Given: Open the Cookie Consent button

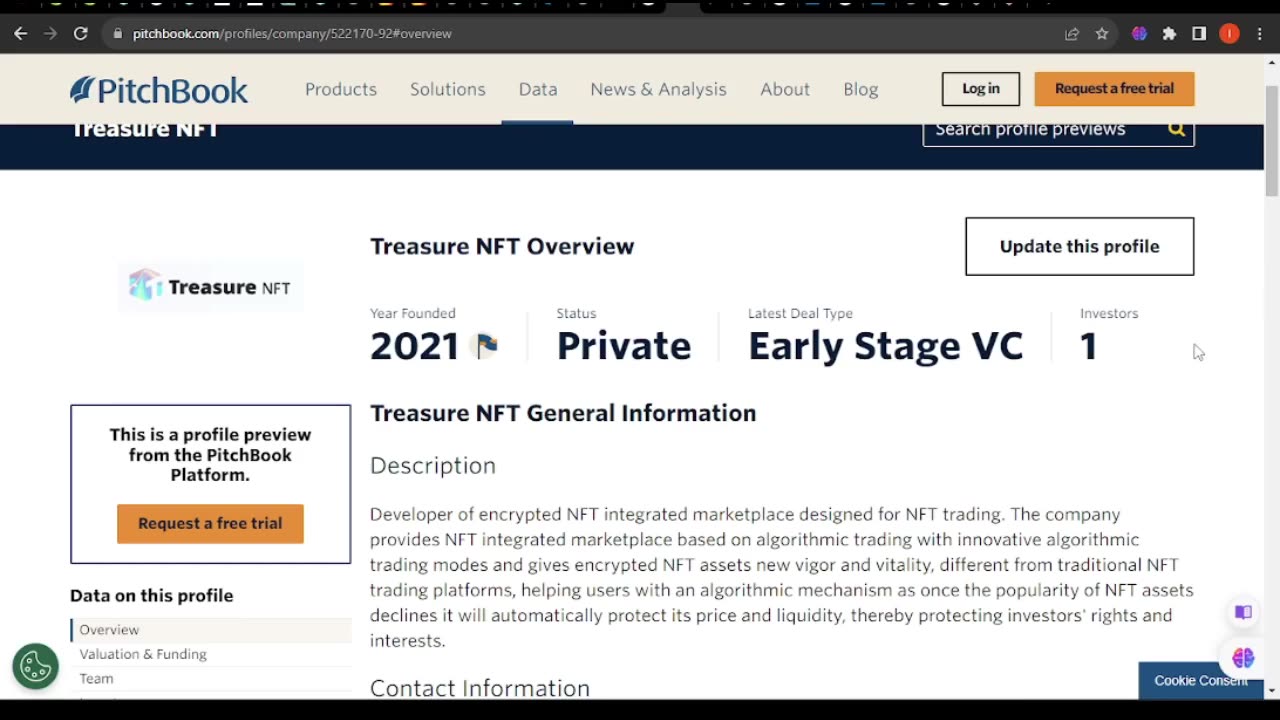Looking at the screenshot, I should point(1200,680).
